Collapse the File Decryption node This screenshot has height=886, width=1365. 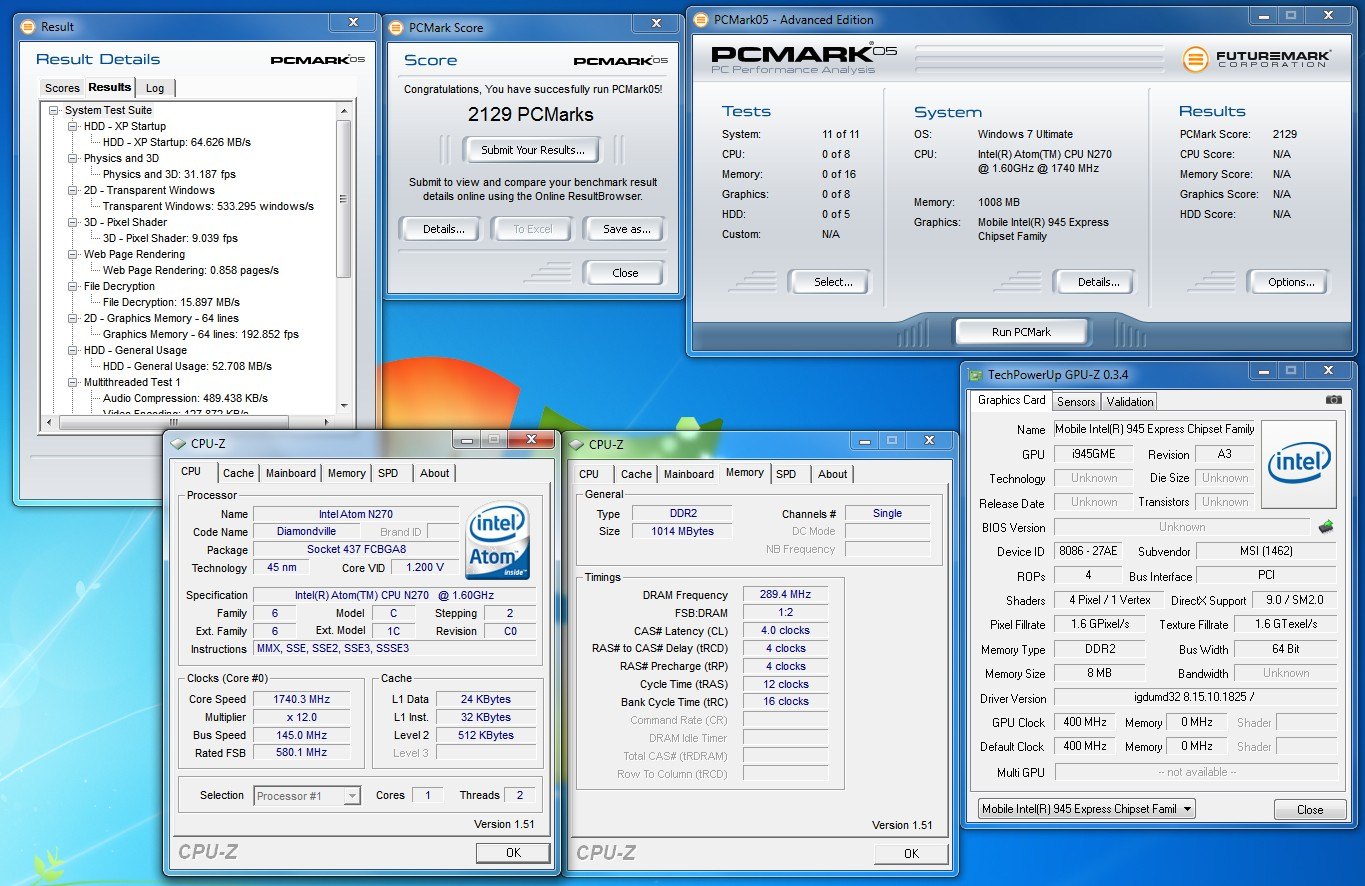pyautogui.click(x=73, y=286)
